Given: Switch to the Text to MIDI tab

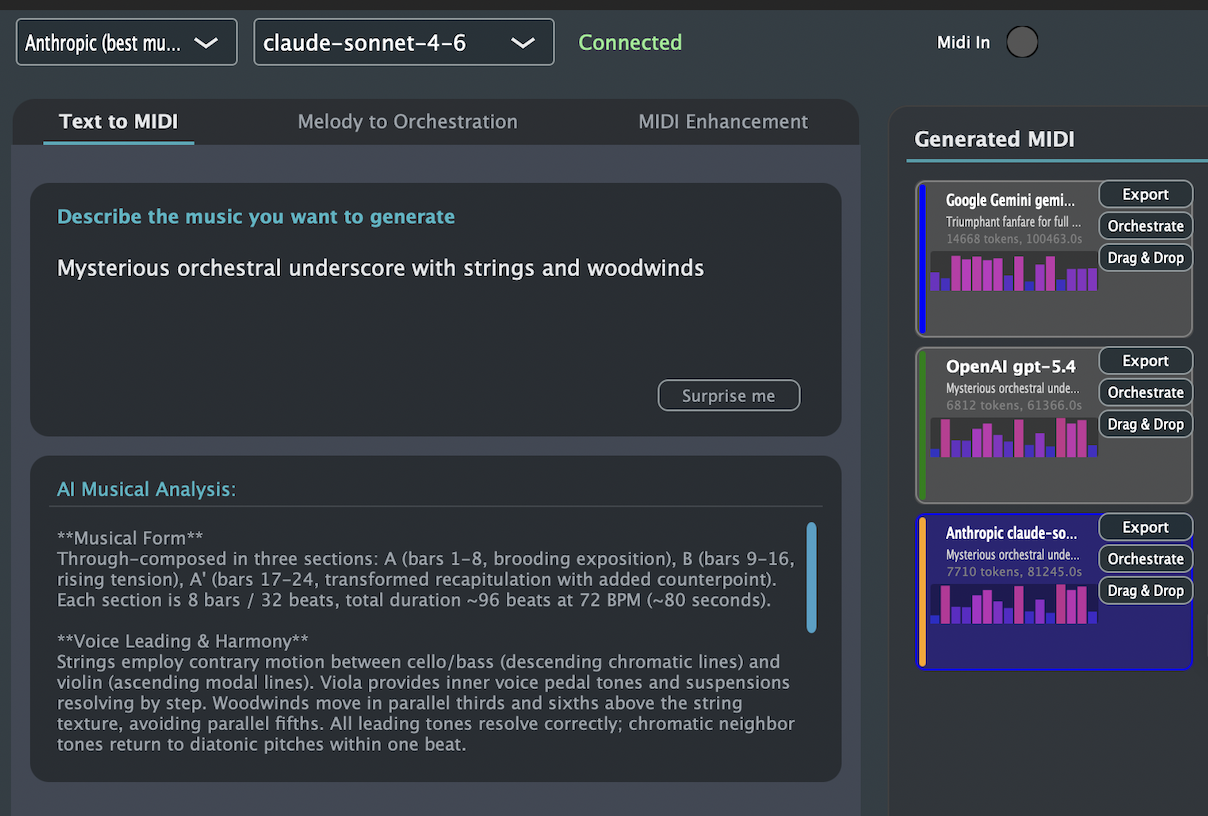Looking at the screenshot, I should 119,122.
